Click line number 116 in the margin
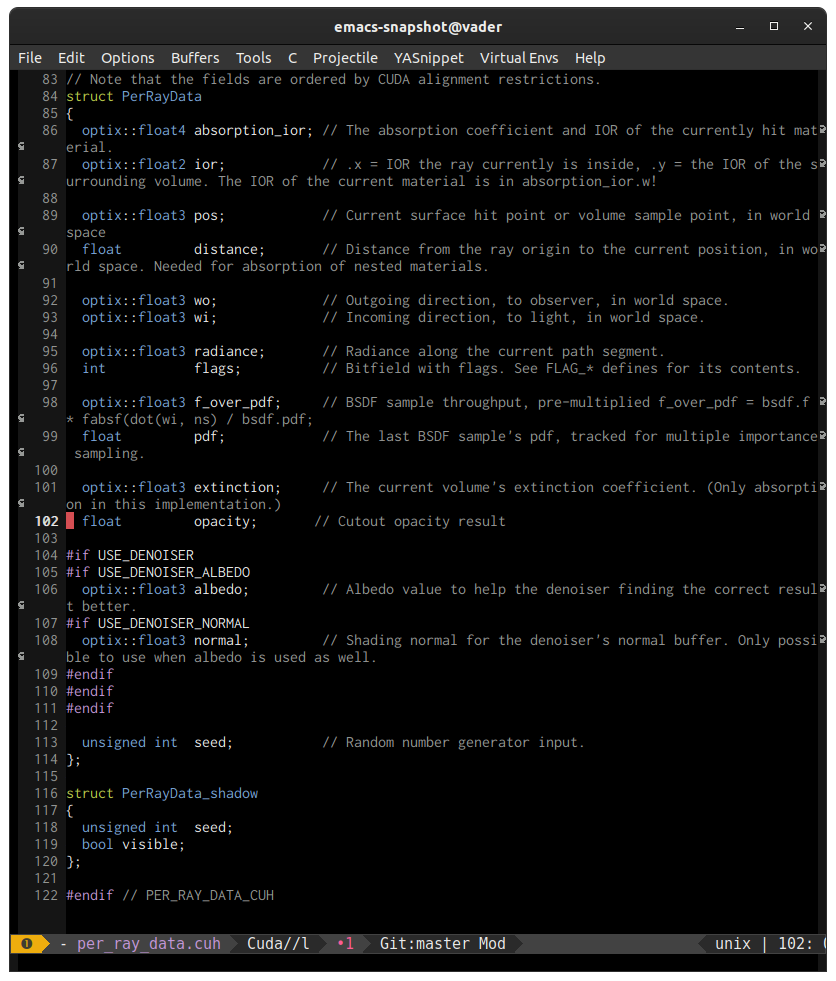Screen dimensions: 836x981 tap(46, 793)
